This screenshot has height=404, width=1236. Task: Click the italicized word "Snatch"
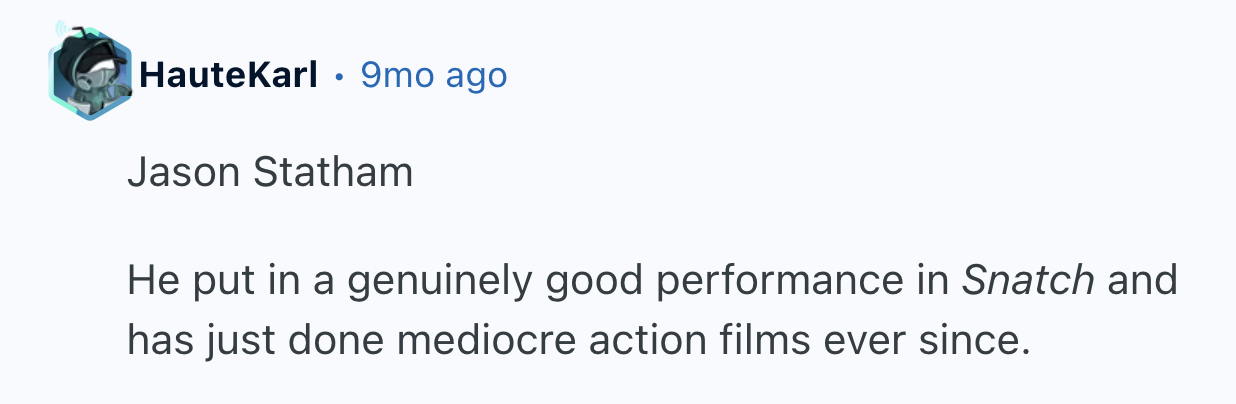1028,282
